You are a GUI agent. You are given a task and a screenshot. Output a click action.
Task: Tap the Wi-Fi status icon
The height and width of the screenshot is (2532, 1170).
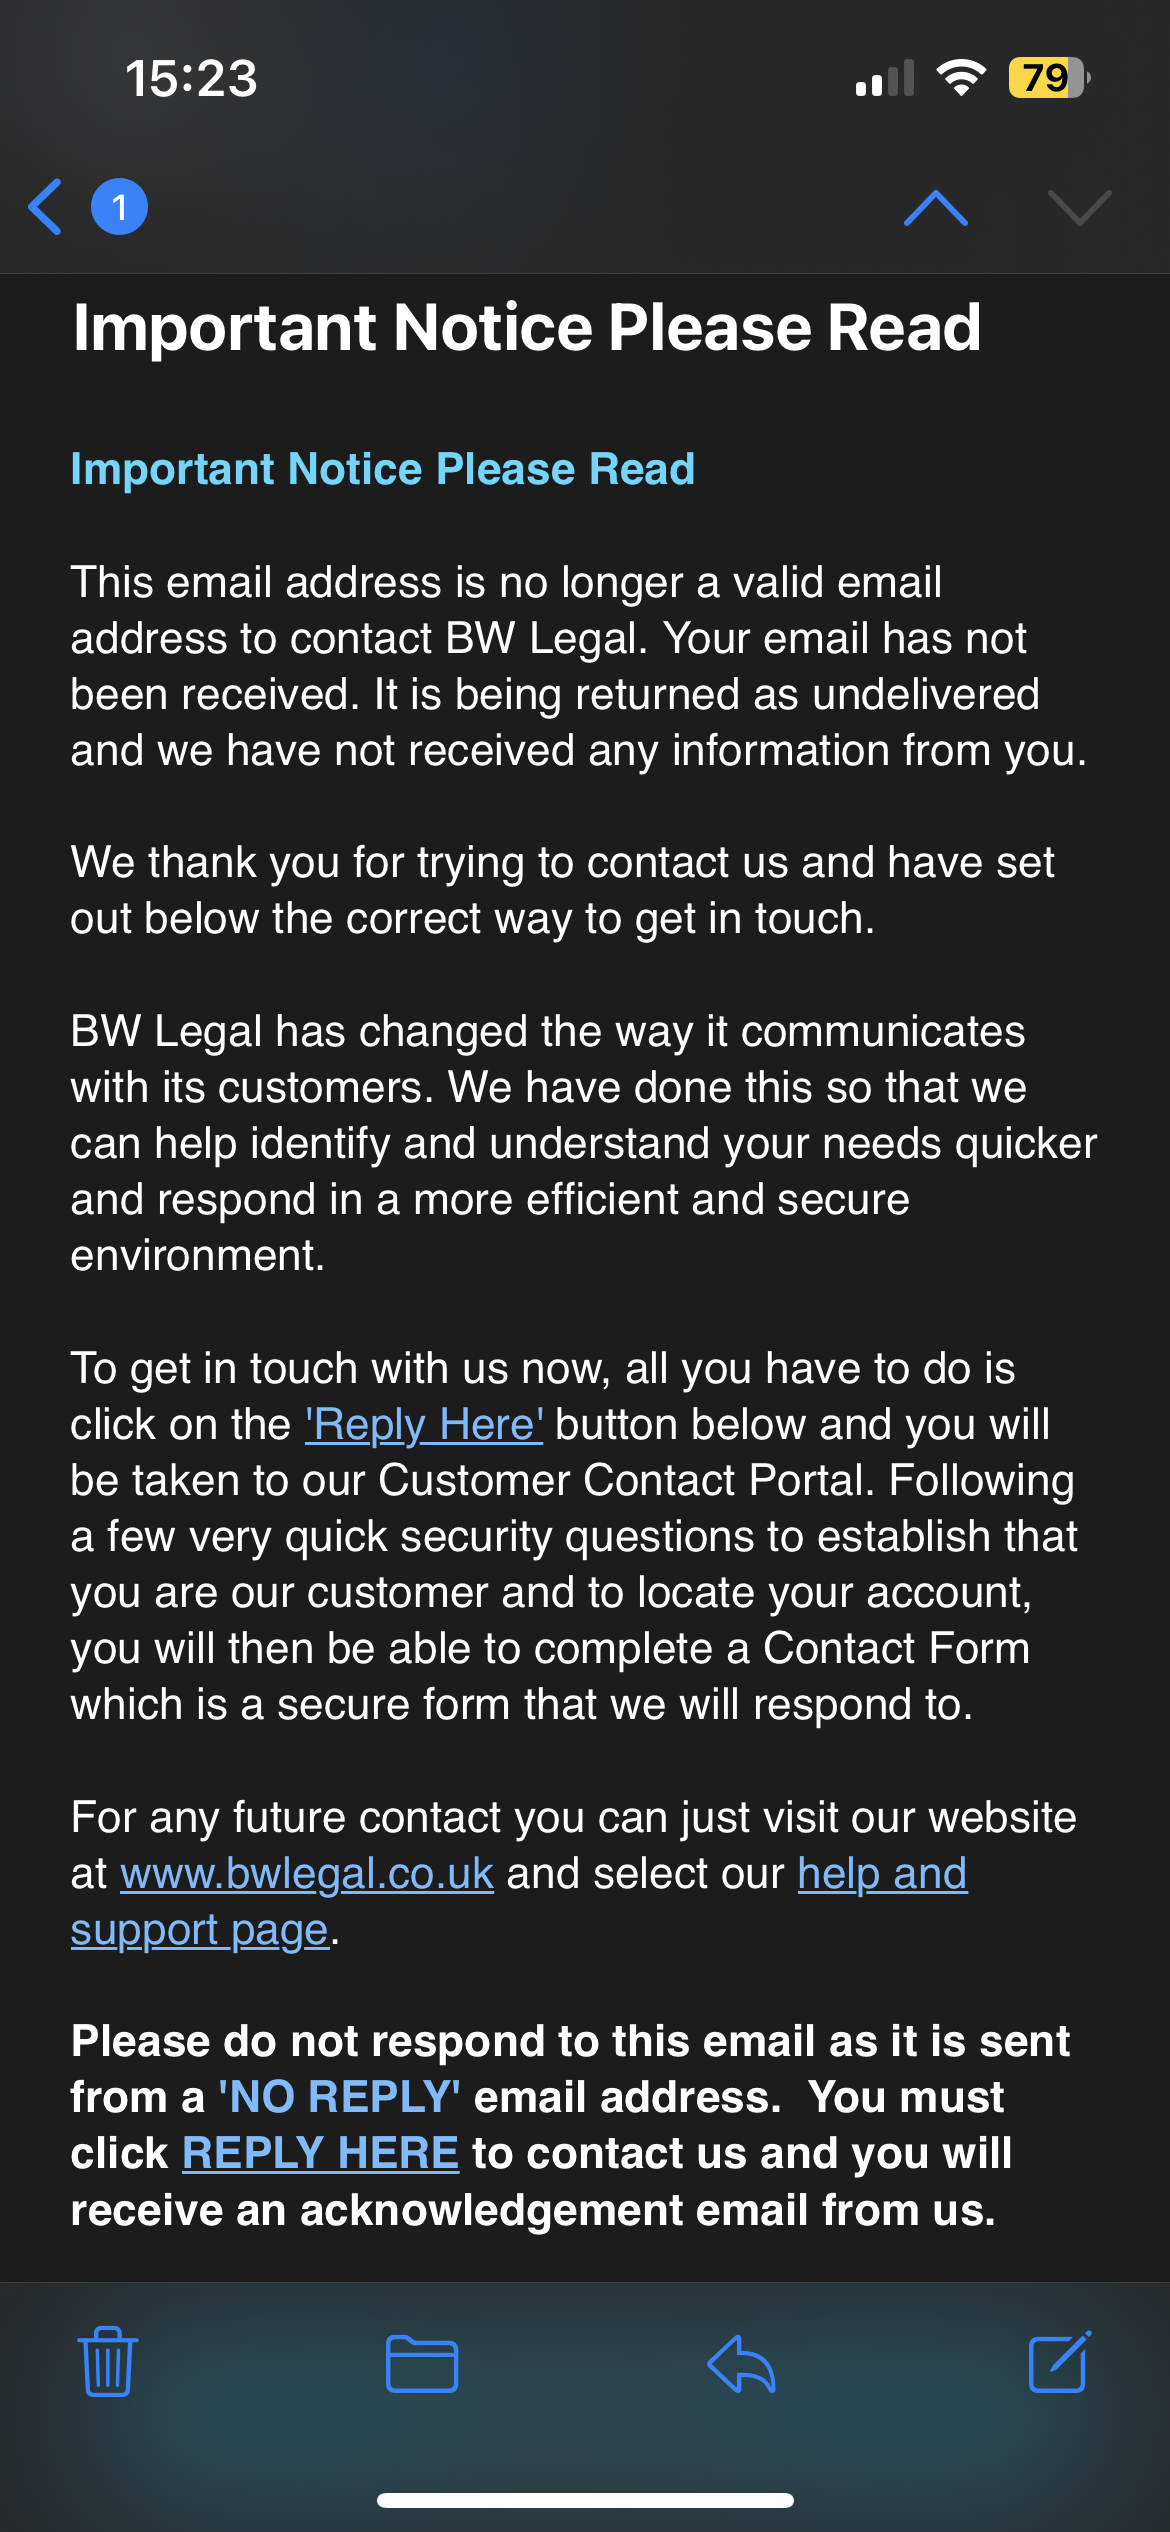[x=961, y=78]
